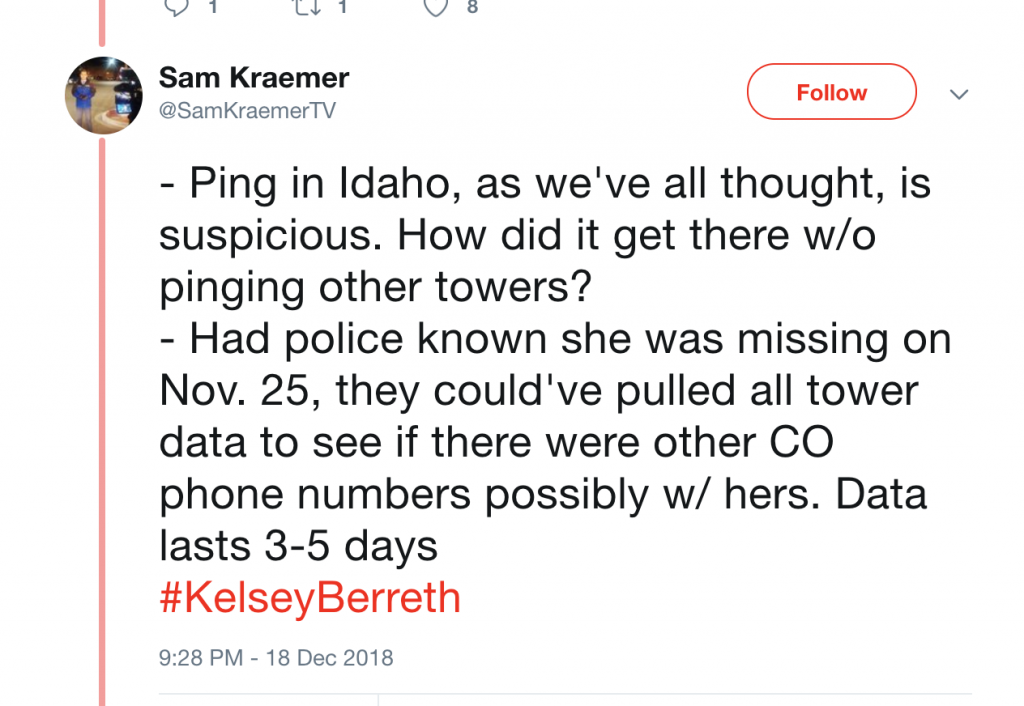Image resolution: width=1024 pixels, height=706 pixels.
Task: Open the 9:28 PM - 18 Dec 2018 timestamp
Action: pyautogui.click(x=276, y=658)
